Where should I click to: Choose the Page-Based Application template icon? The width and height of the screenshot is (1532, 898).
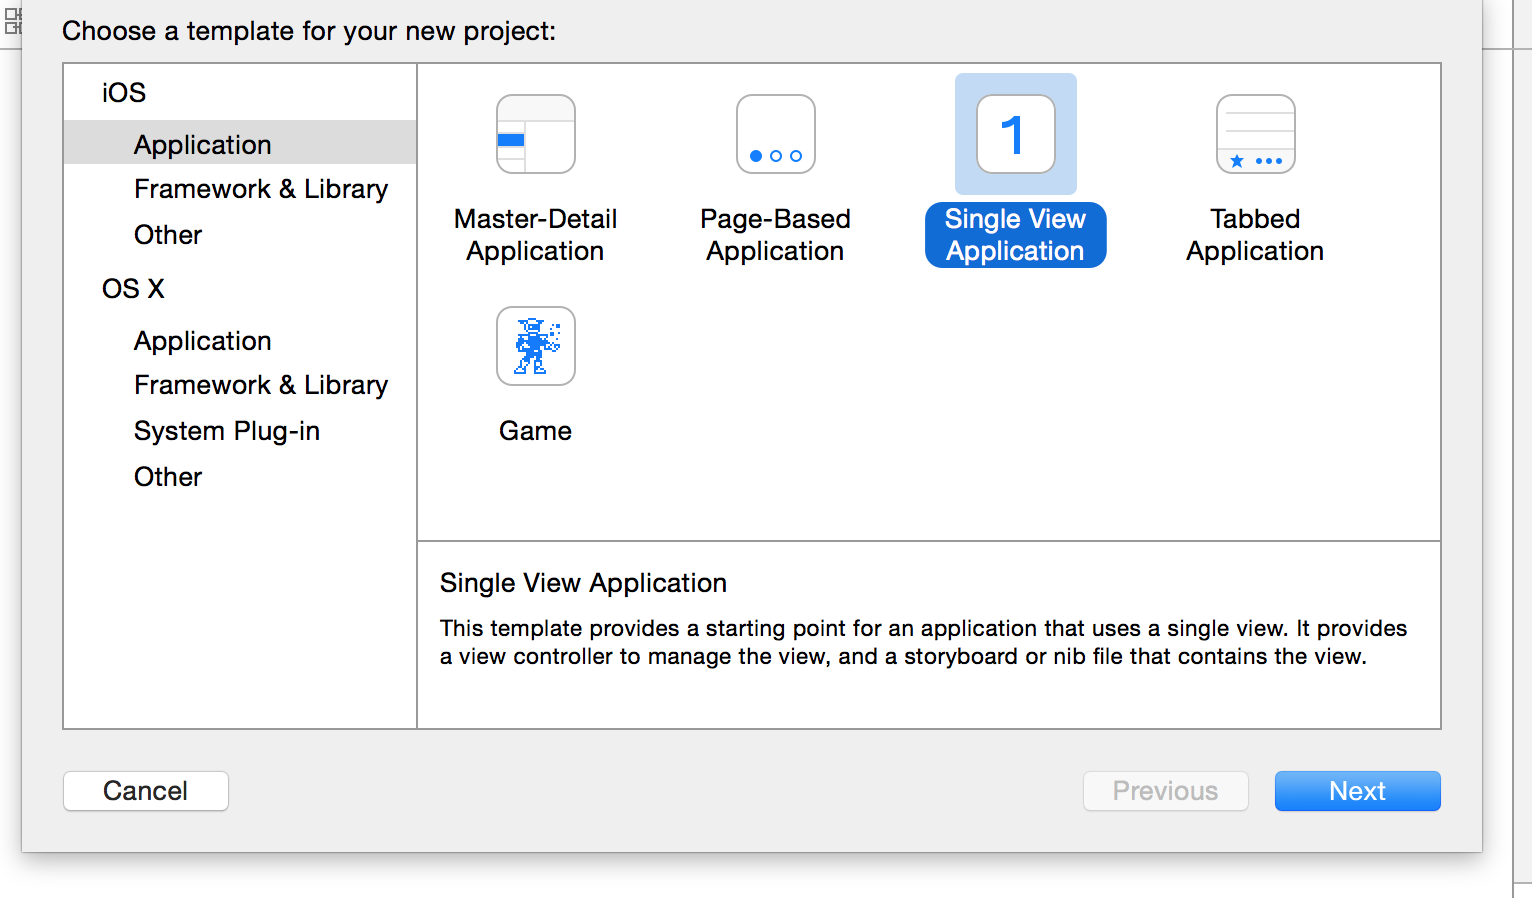coord(776,134)
